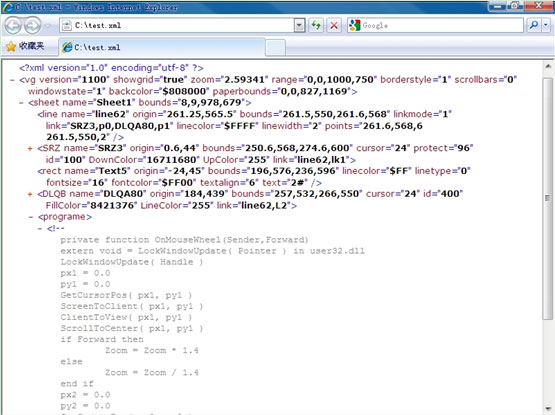Click the text "Zoom = Zoom / 1.4"

pyautogui.click(x=151, y=373)
